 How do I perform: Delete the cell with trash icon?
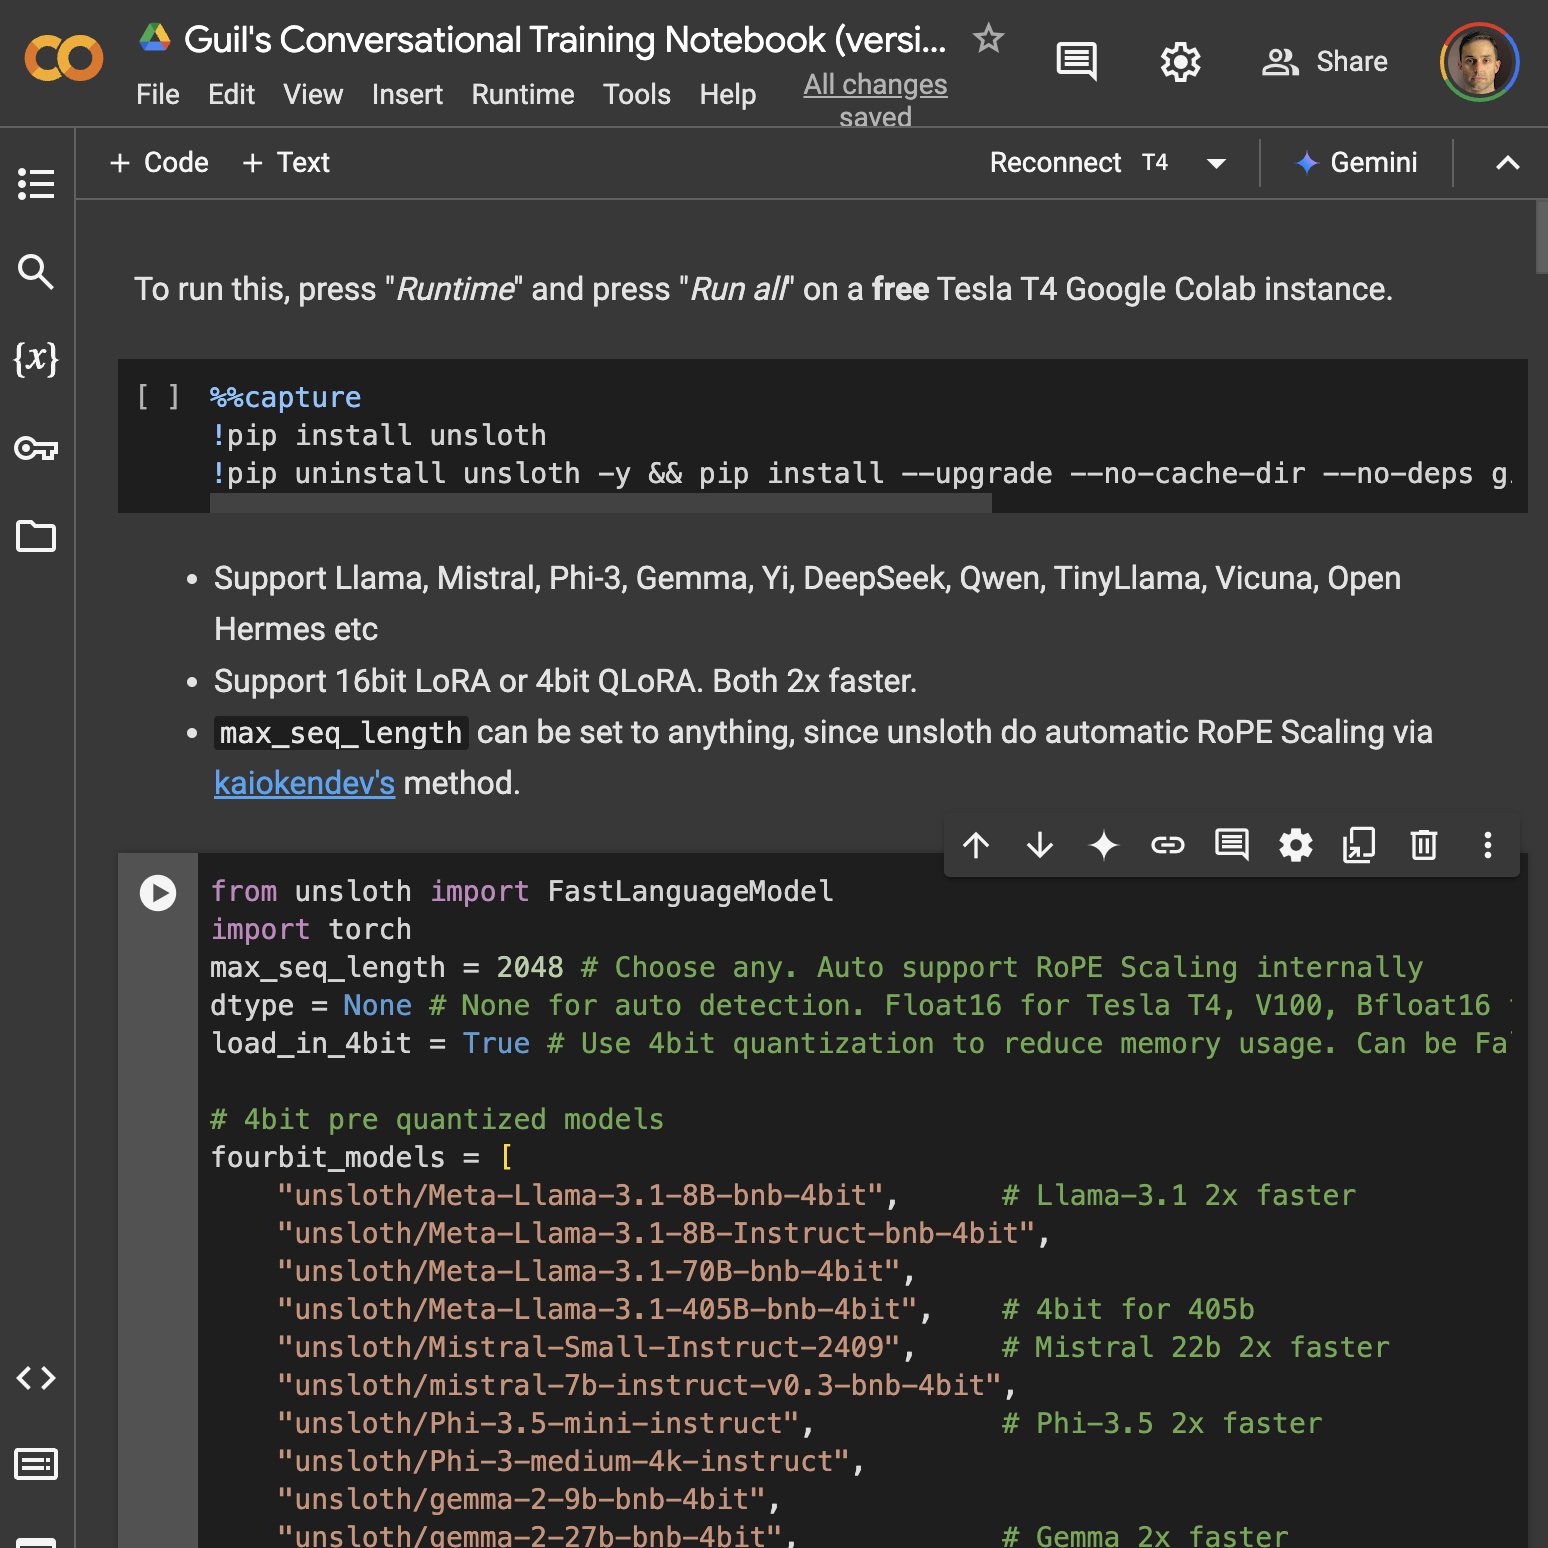click(x=1424, y=845)
